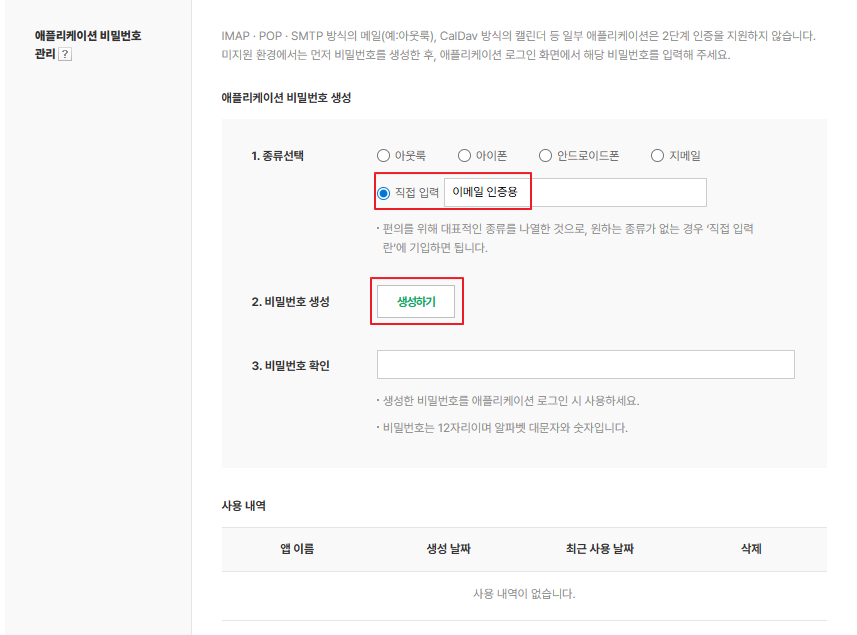Click the 생성 날짜 column header
Image resolution: width=857 pixels, height=635 pixels.
point(448,549)
